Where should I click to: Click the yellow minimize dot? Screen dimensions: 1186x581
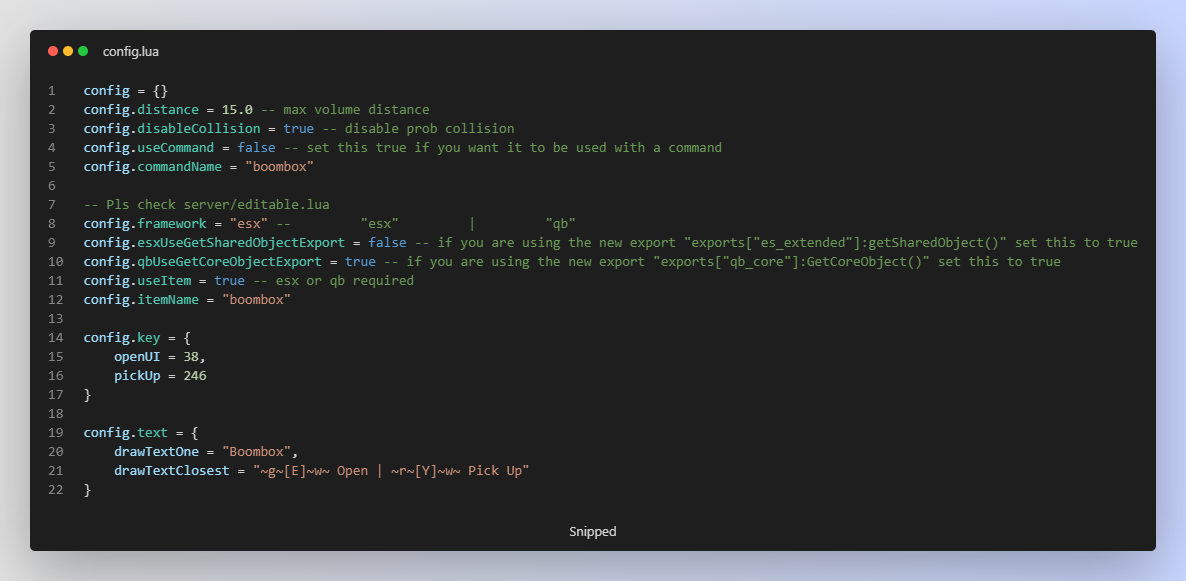pos(68,51)
